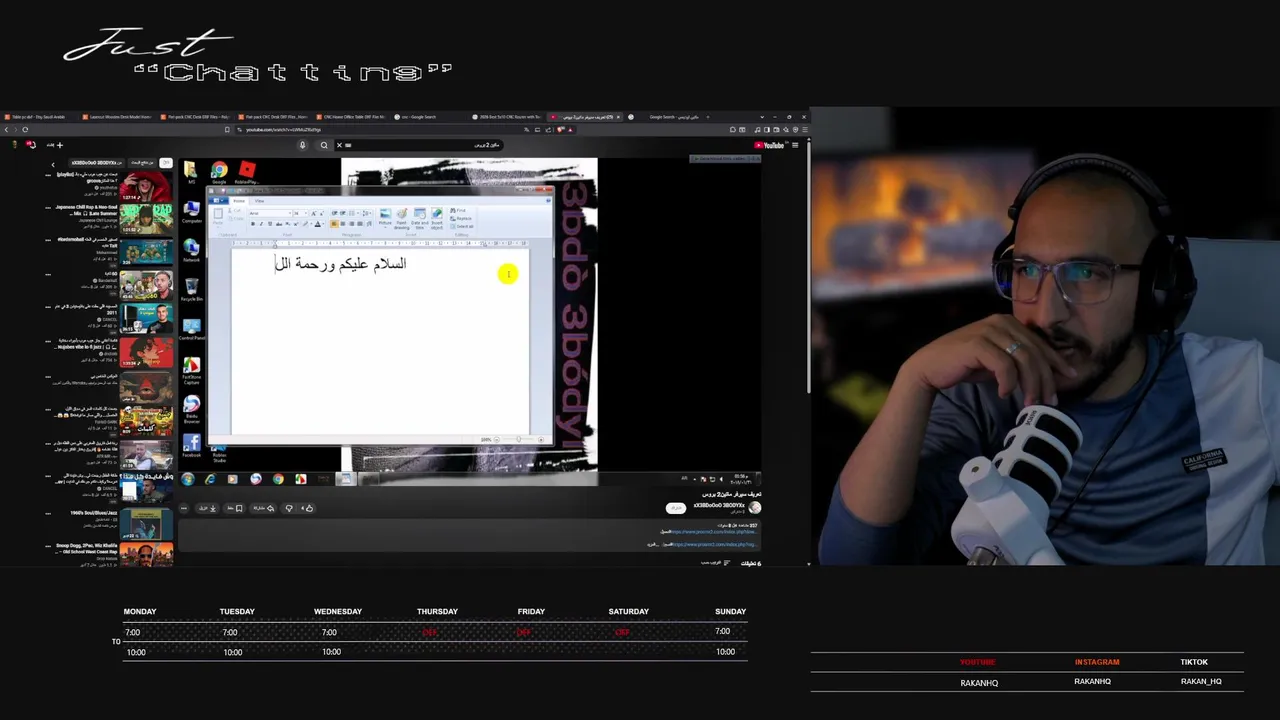
Task: Start voice search with the microphone icon
Action: click(302, 145)
